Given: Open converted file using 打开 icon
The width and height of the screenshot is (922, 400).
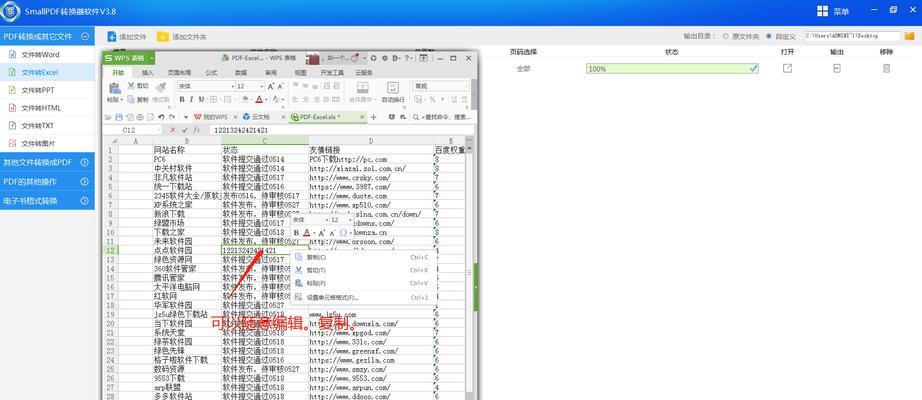Looking at the screenshot, I should (x=787, y=69).
